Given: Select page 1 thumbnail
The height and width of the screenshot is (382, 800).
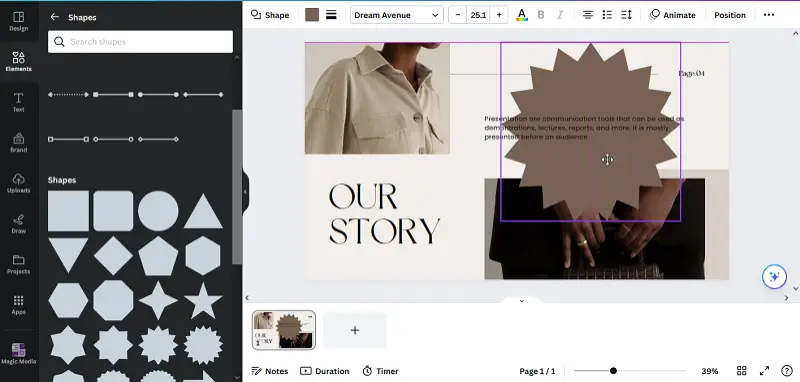Looking at the screenshot, I should pyautogui.click(x=284, y=330).
